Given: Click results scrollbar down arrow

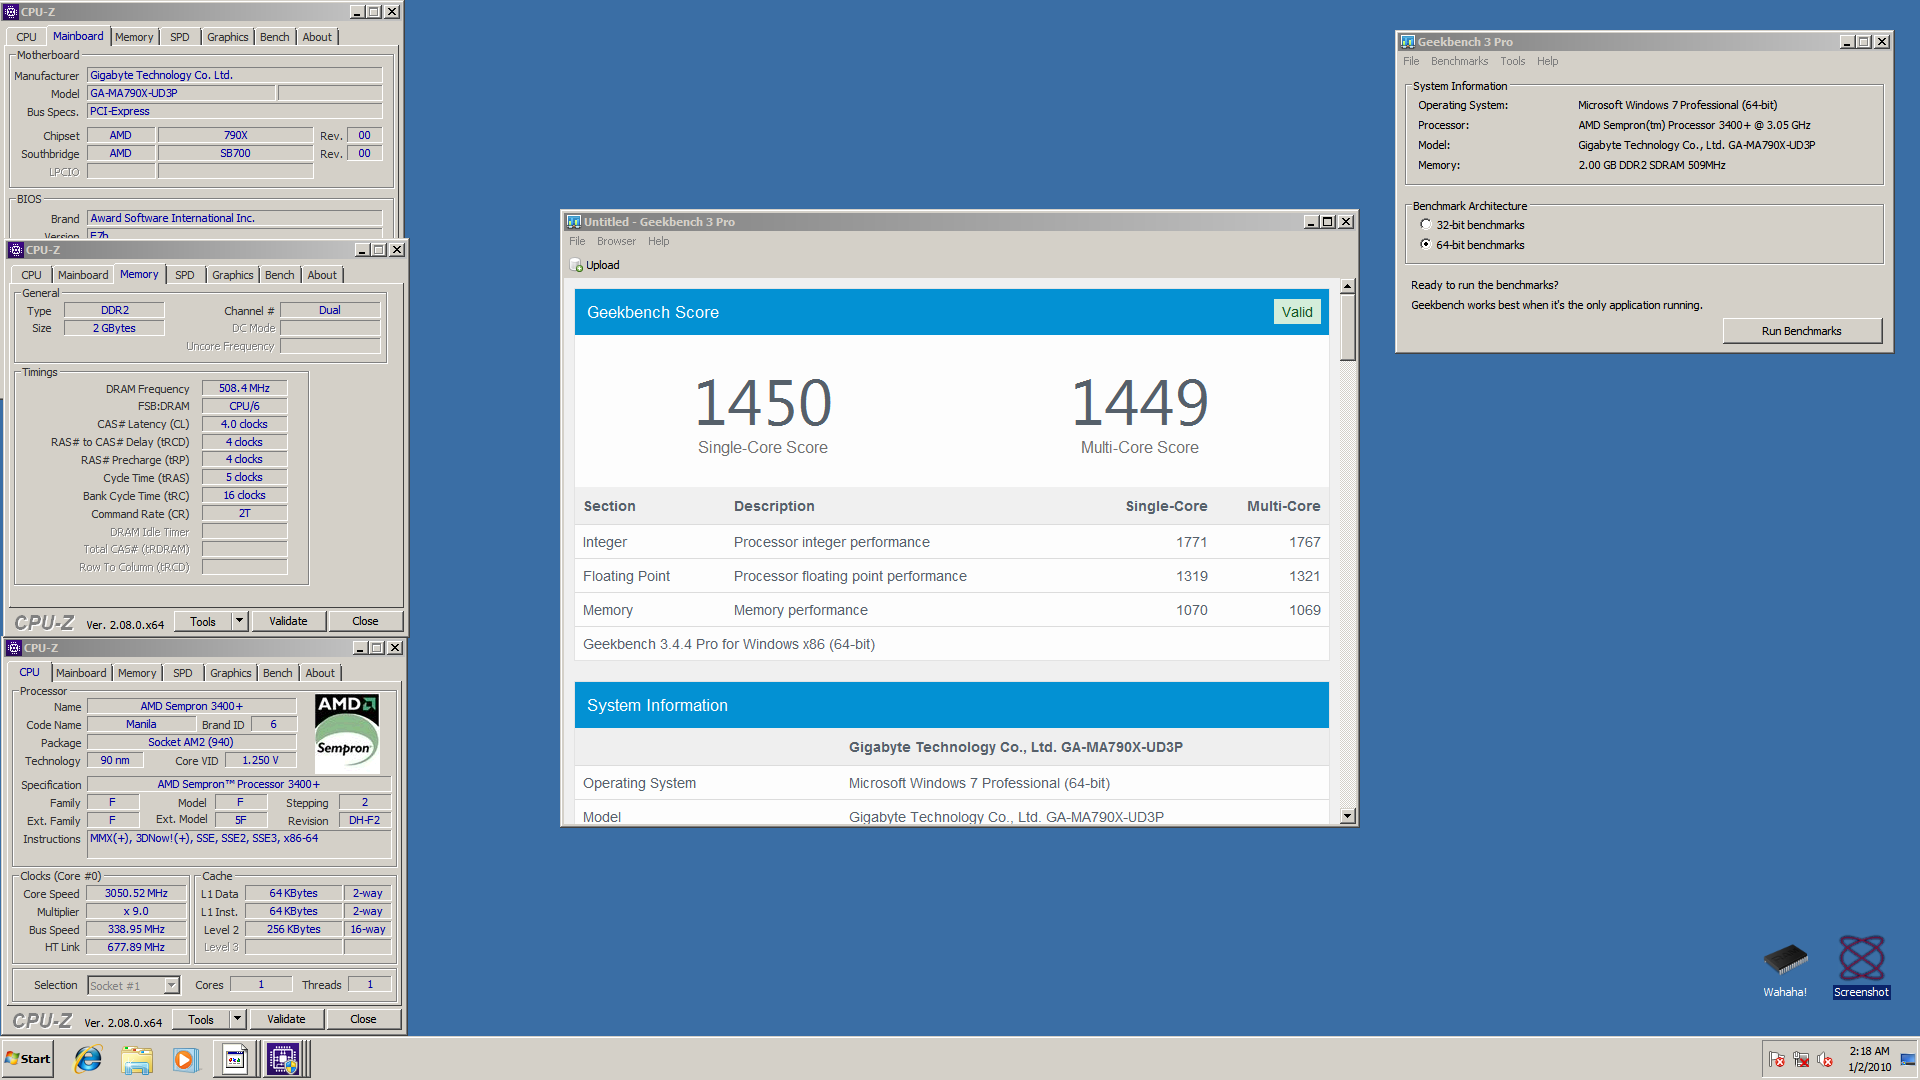Looking at the screenshot, I should coord(1347,816).
